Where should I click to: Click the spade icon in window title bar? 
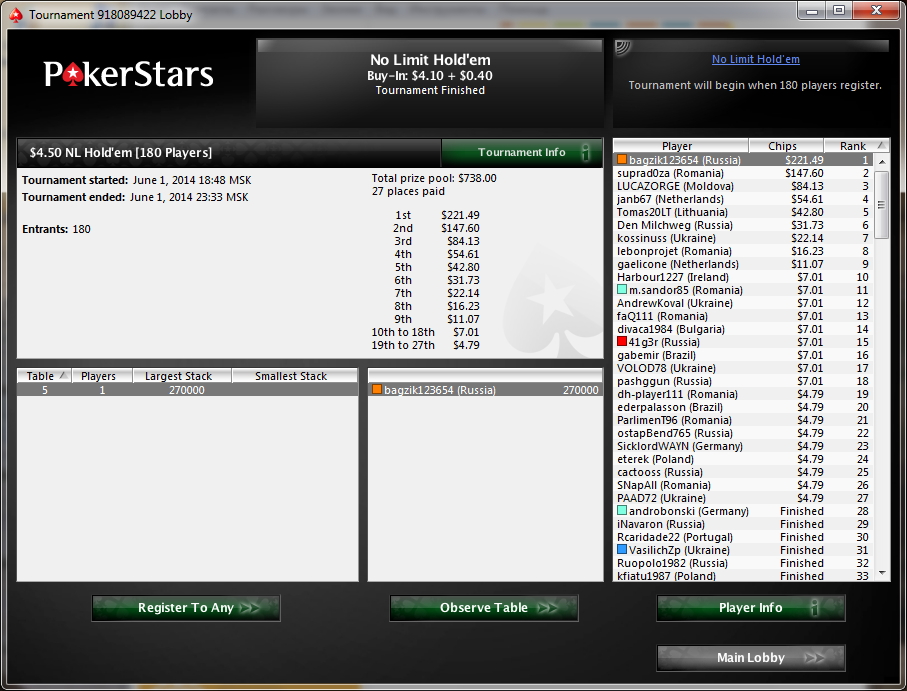click(16, 15)
